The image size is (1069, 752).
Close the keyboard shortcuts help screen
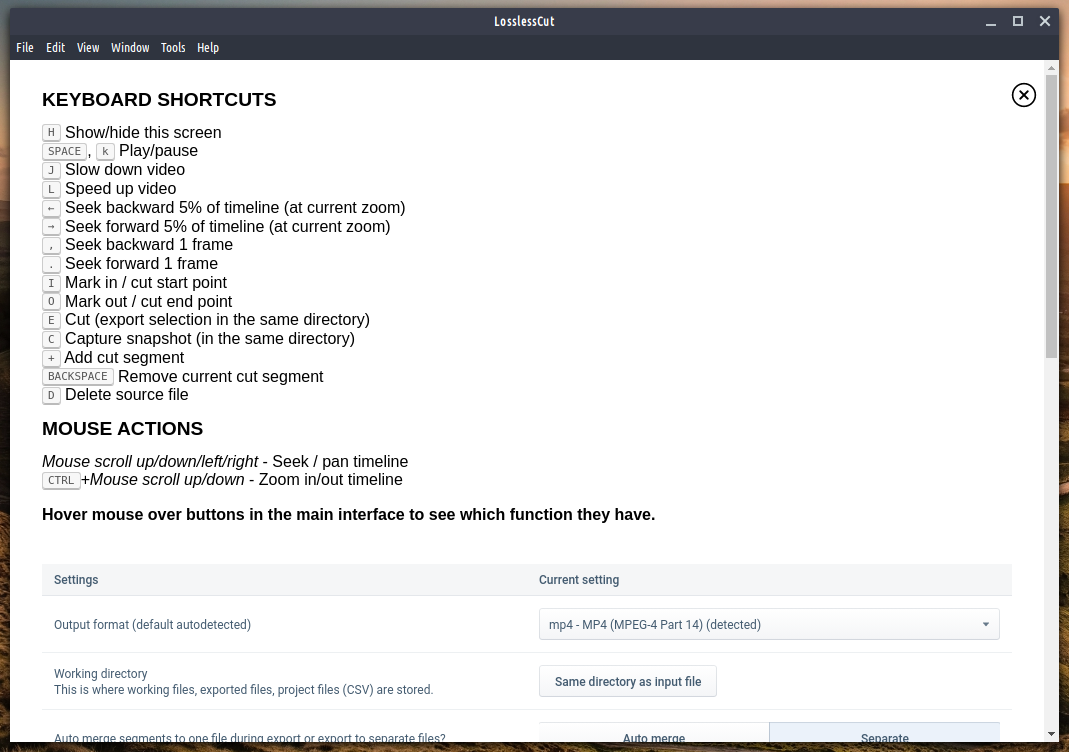pyautogui.click(x=1023, y=95)
